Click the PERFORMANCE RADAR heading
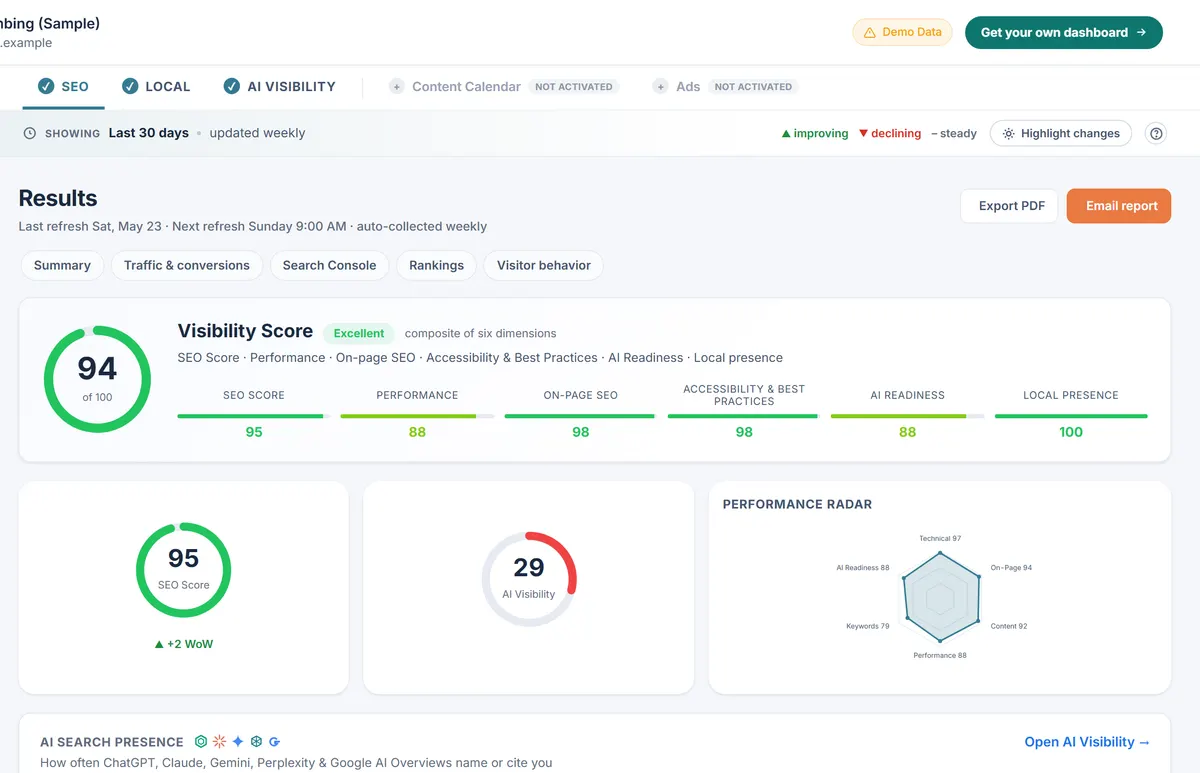Viewport: 1200px width, 773px height. pyautogui.click(x=797, y=504)
